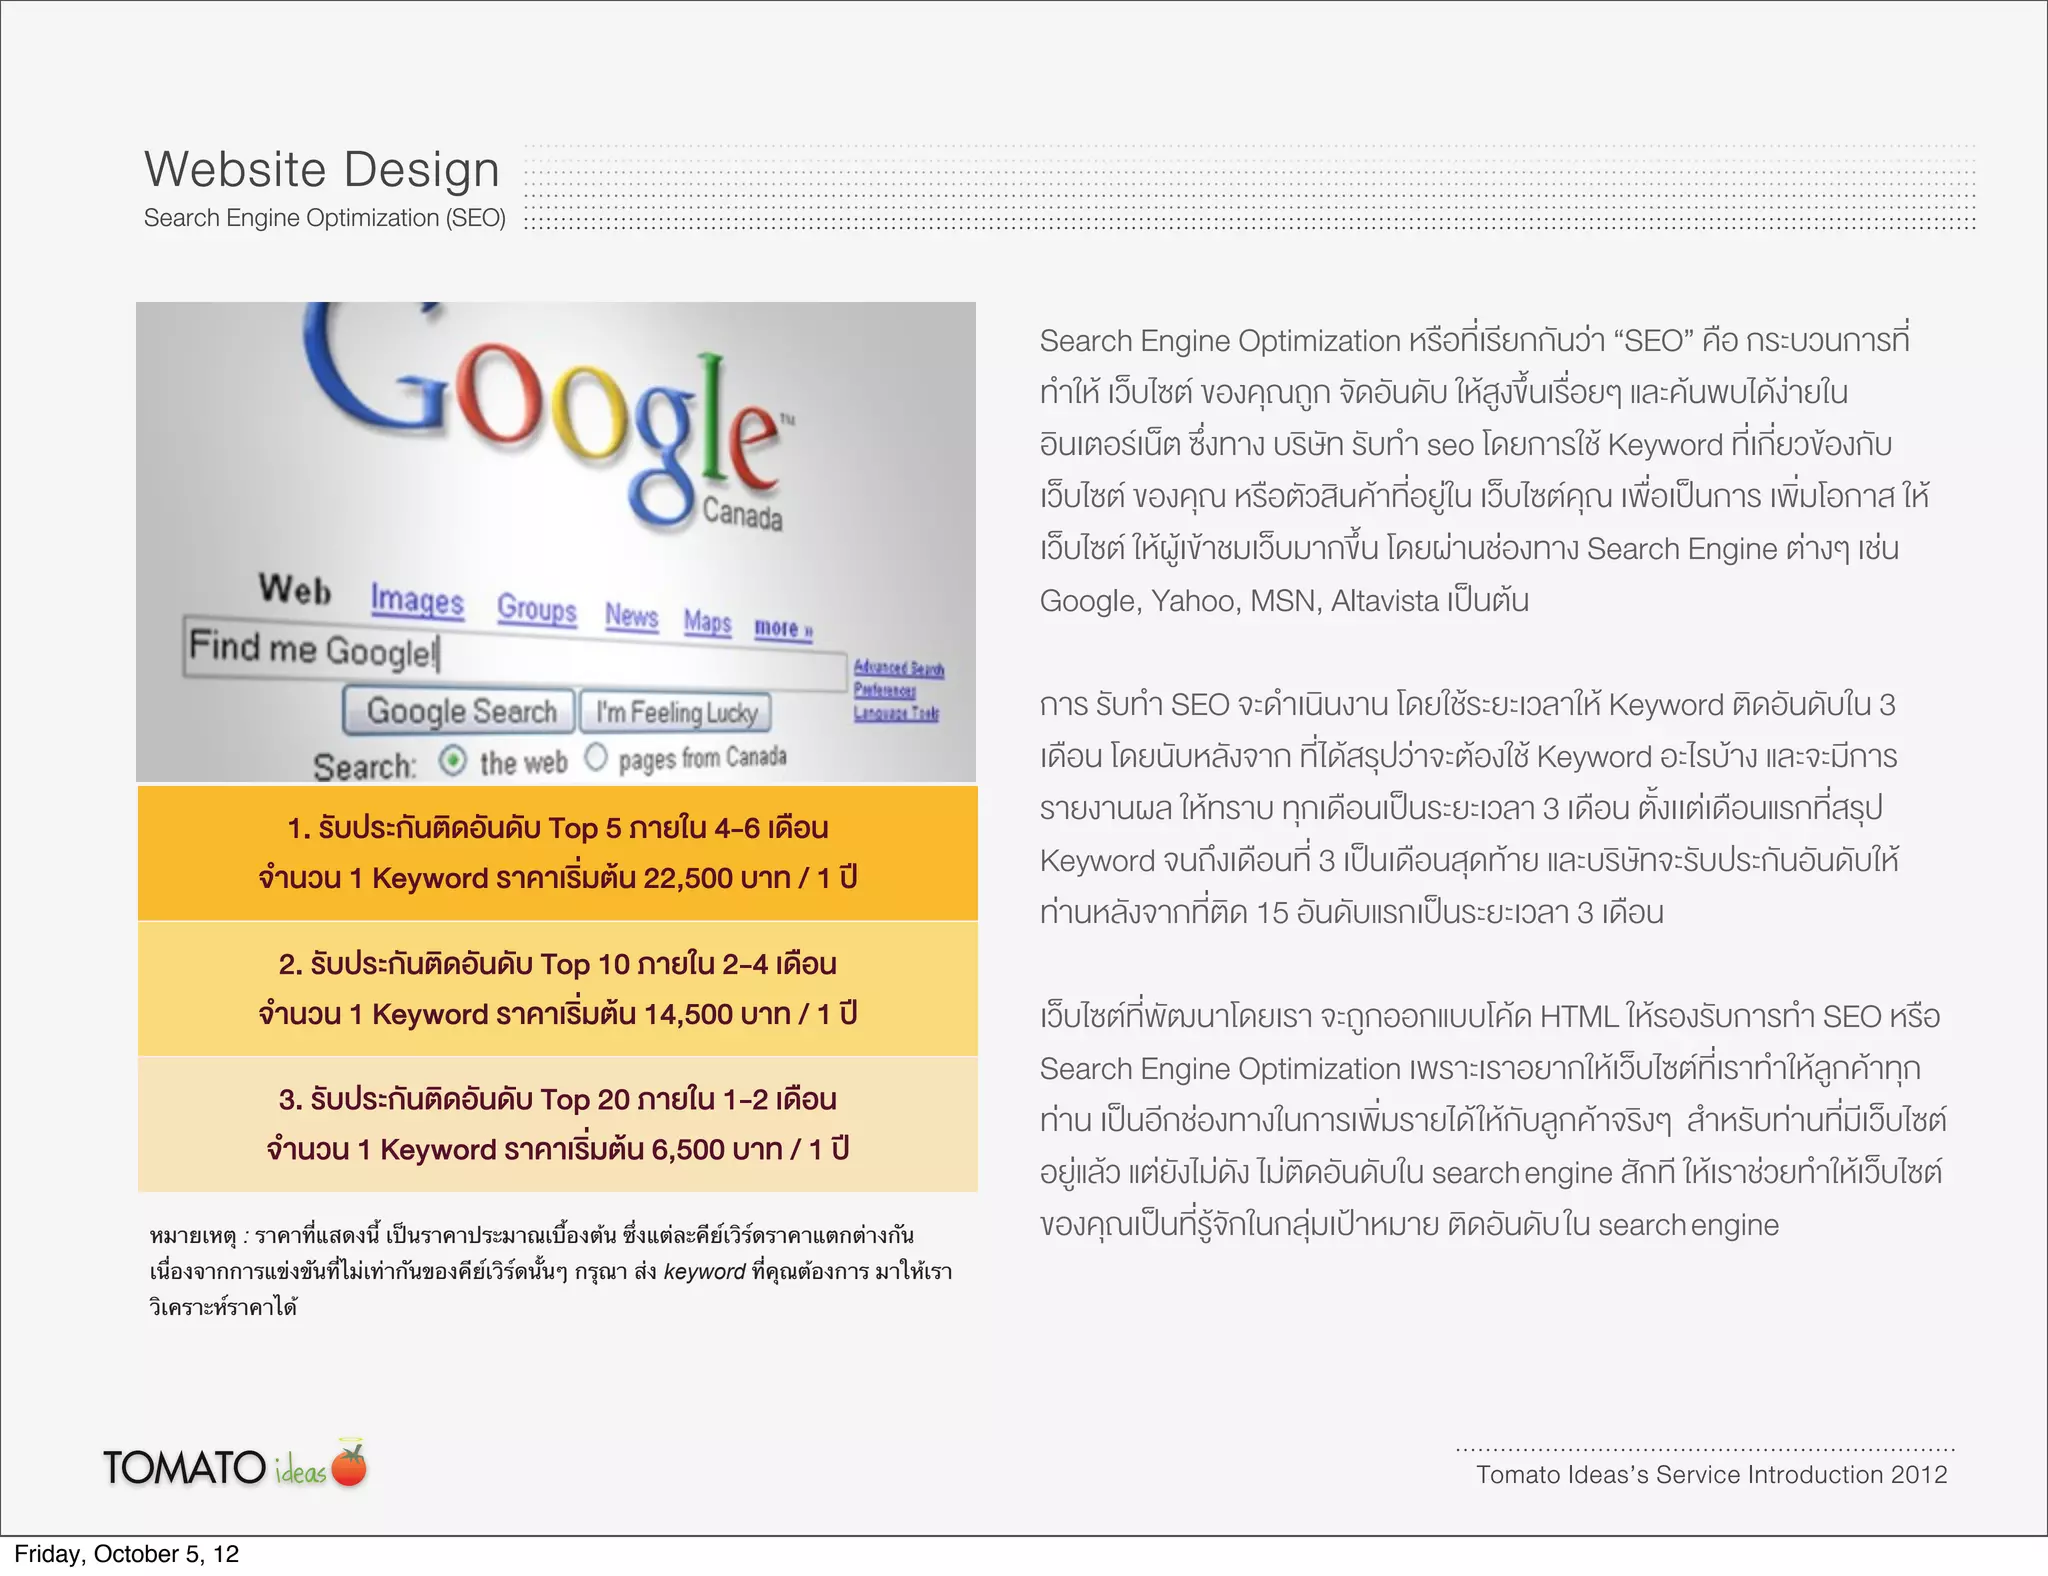Viewport: 2048px width, 1576px height.
Task: Click the Top 5 package price box
Action: click(x=557, y=853)
